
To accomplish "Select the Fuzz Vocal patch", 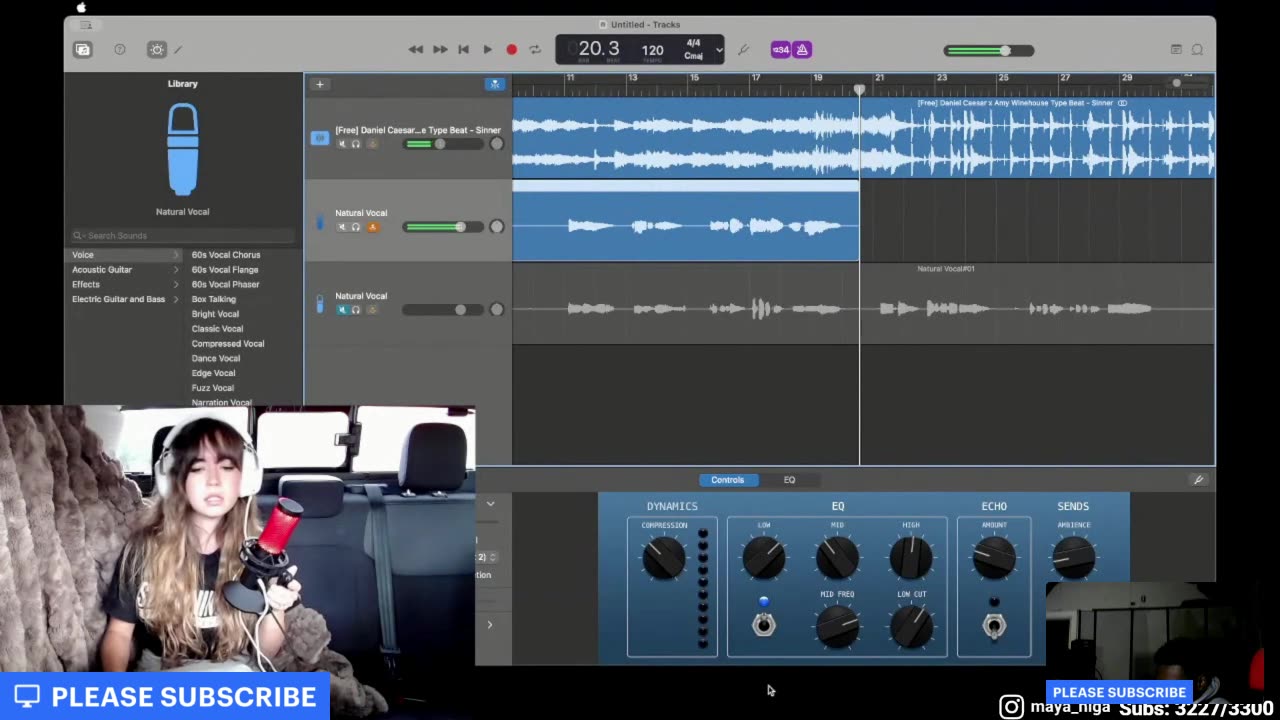I will [213, 388].
